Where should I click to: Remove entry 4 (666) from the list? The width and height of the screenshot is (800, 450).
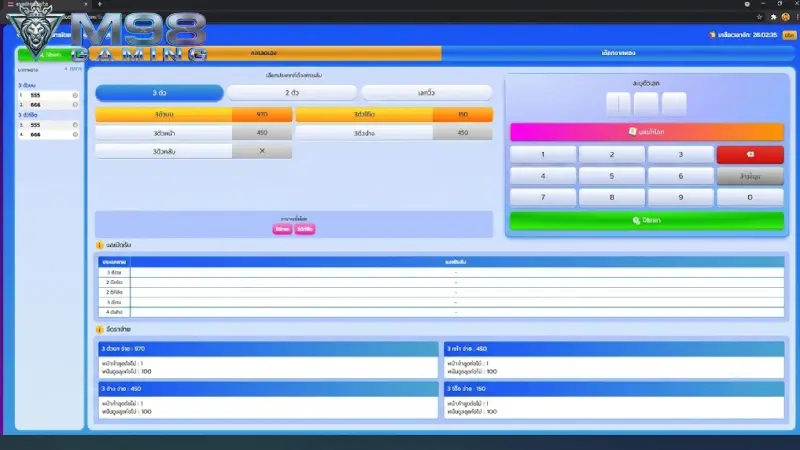pyautogui.click(x=75, y=135)
